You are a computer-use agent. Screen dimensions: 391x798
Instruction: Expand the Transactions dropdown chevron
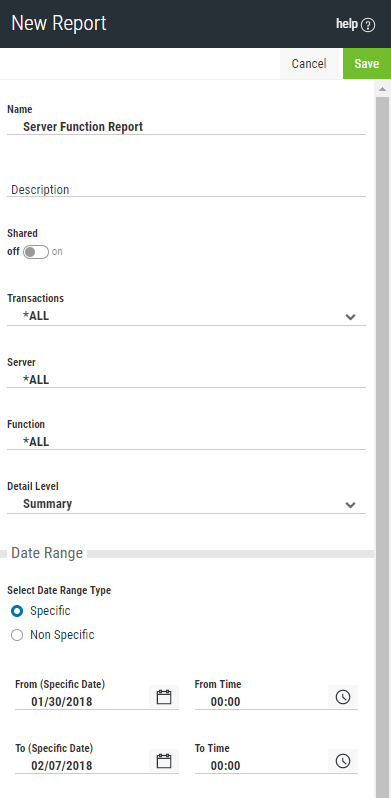[x=350, y=317]
